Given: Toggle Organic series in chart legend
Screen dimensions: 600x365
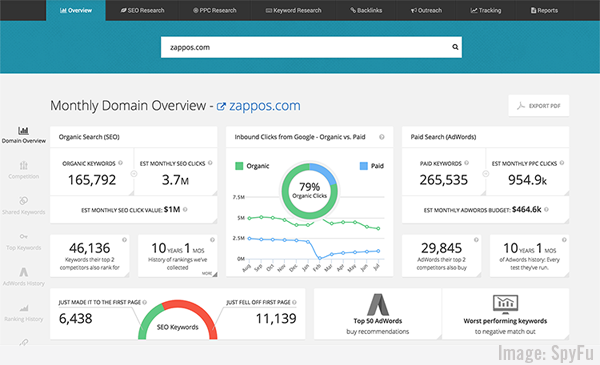Looking at the screenshot, I should coord(252,166).
